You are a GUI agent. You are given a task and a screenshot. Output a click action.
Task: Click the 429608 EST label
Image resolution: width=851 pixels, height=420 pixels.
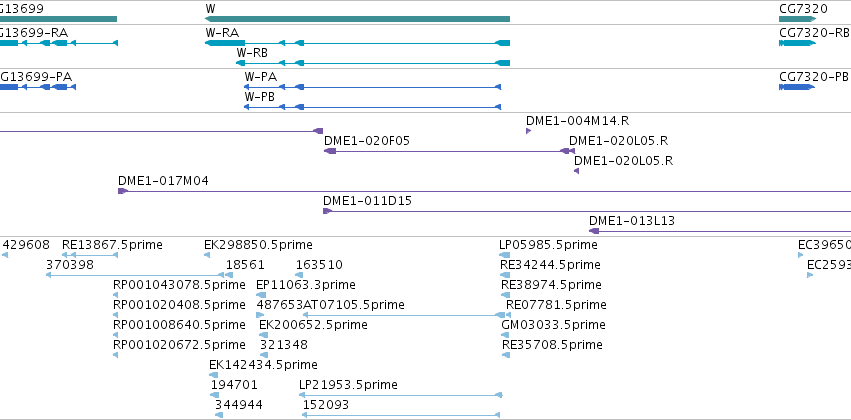click(26, 245)
